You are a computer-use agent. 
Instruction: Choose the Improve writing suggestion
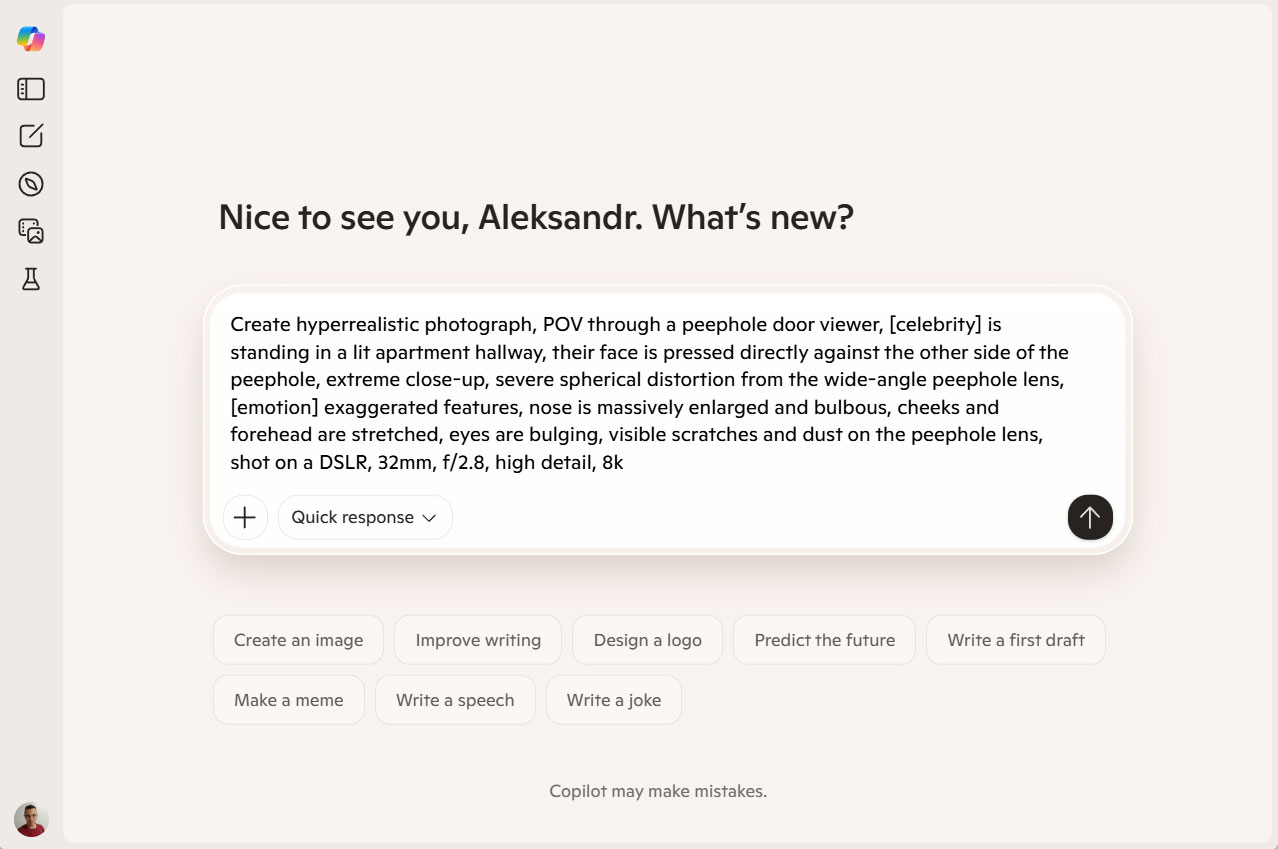click(x=478, y=640)
